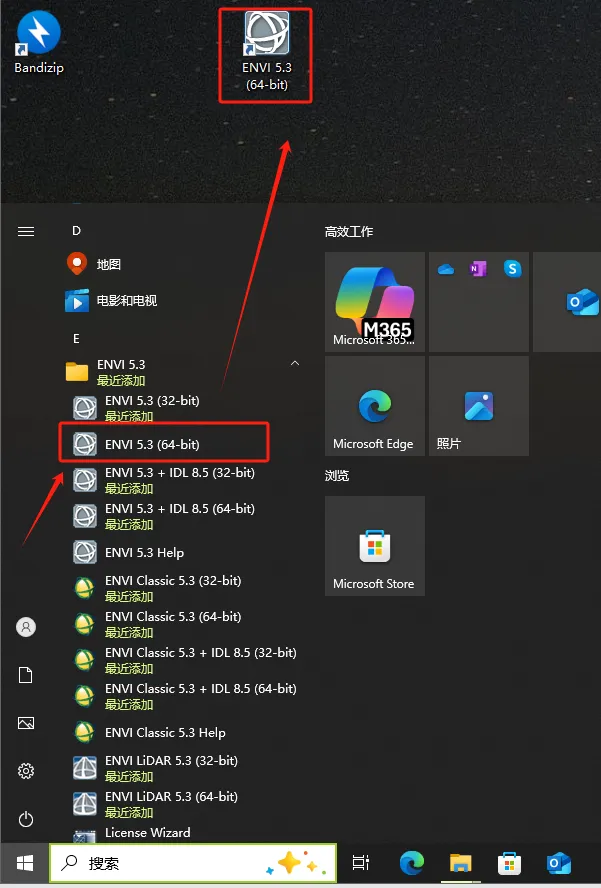601x888 pixels.
Task: Open the Skype tile icon
Action: pyautogui.click(x=512, y=268)
